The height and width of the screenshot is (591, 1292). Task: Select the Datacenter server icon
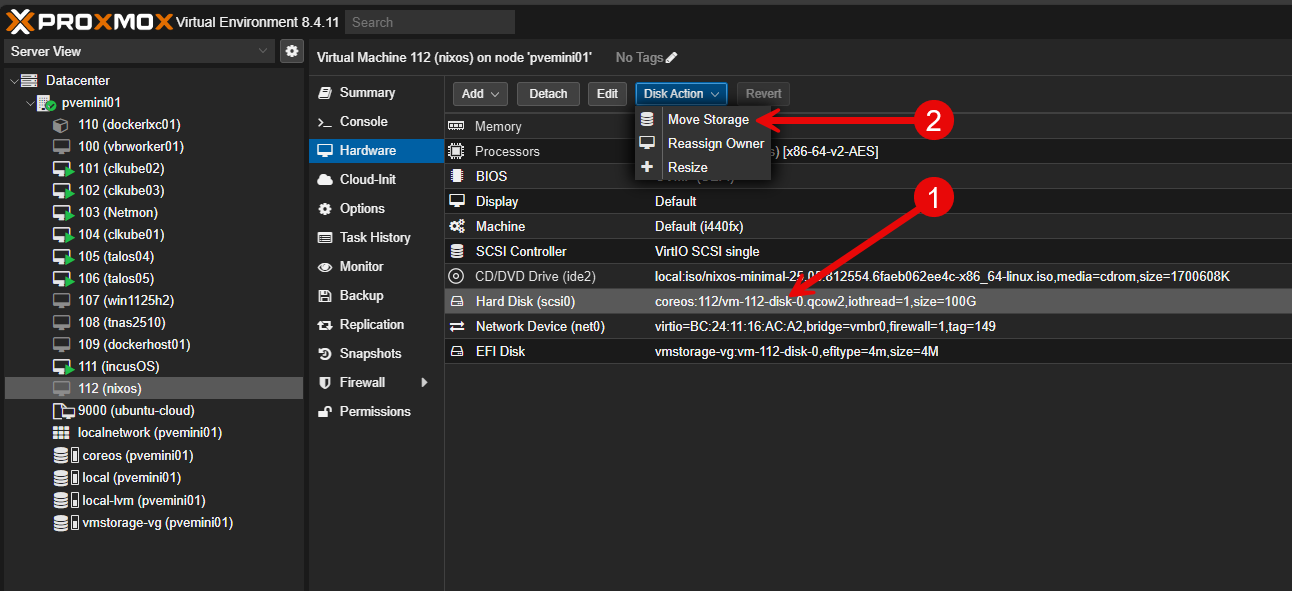[29, 81]
